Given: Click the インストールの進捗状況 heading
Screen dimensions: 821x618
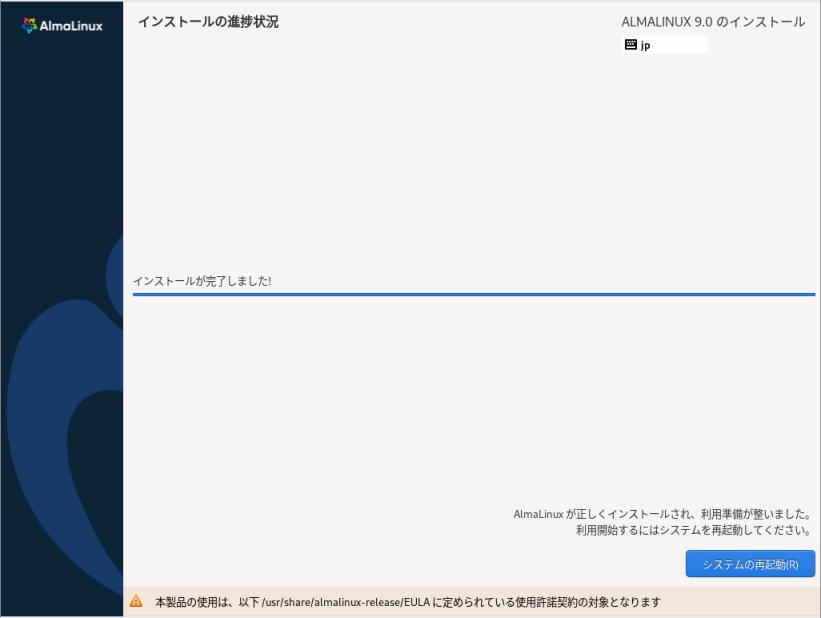Looking at the screenshot, I should coord(208,22).
